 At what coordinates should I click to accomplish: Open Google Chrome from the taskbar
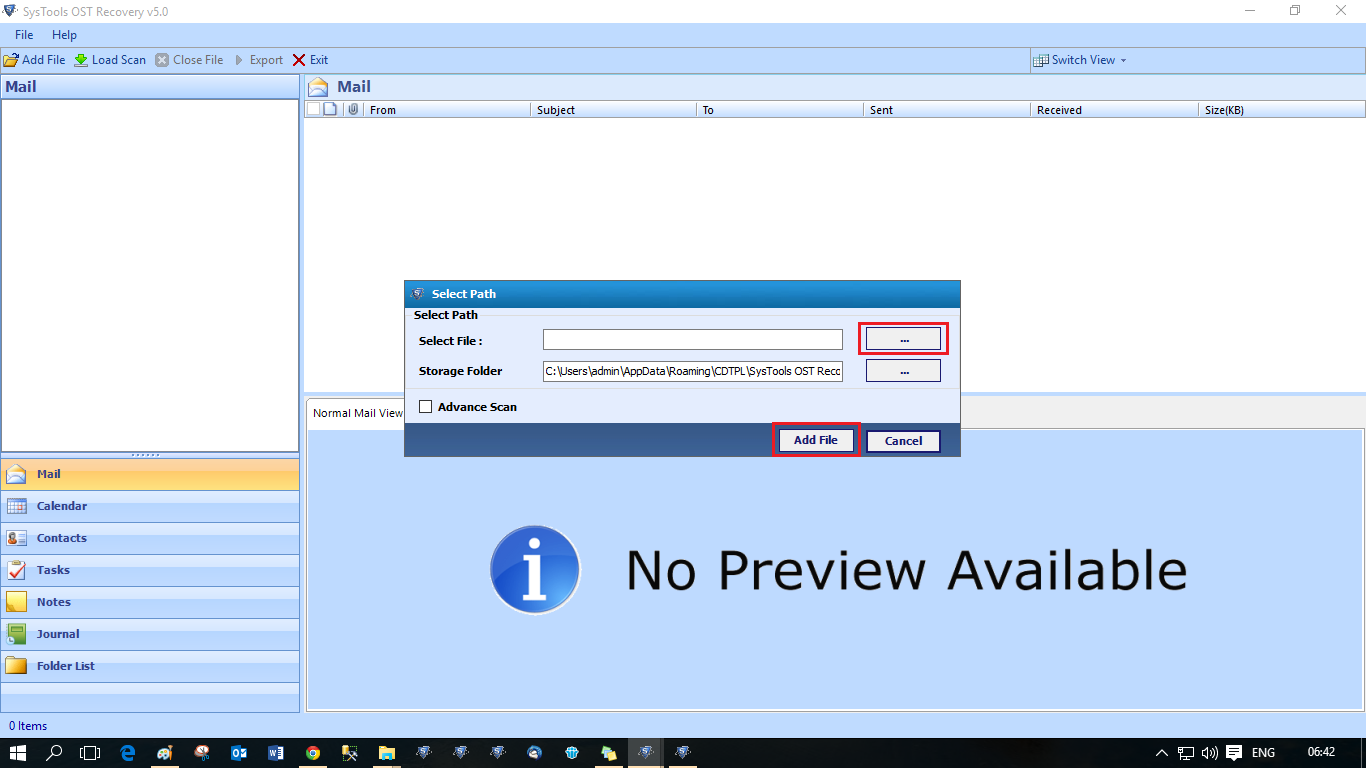coord(313,752)
